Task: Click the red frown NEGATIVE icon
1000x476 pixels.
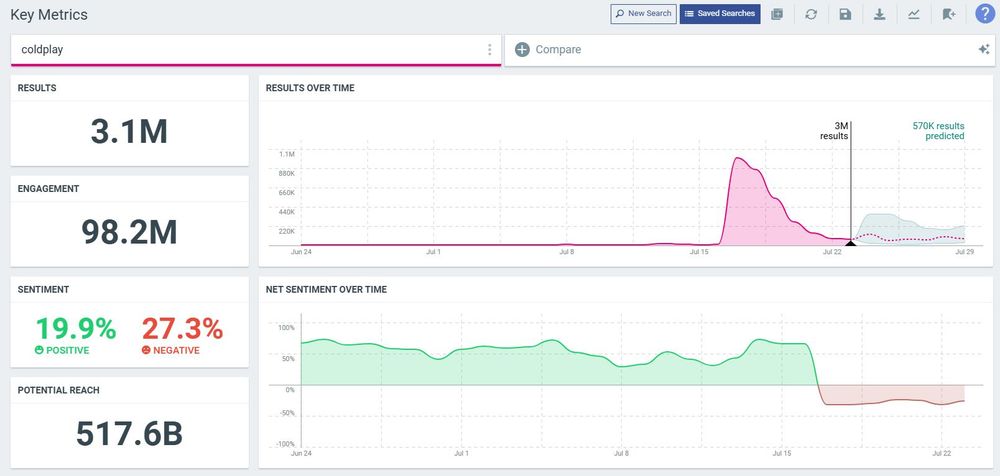Action: pos(146,350)
